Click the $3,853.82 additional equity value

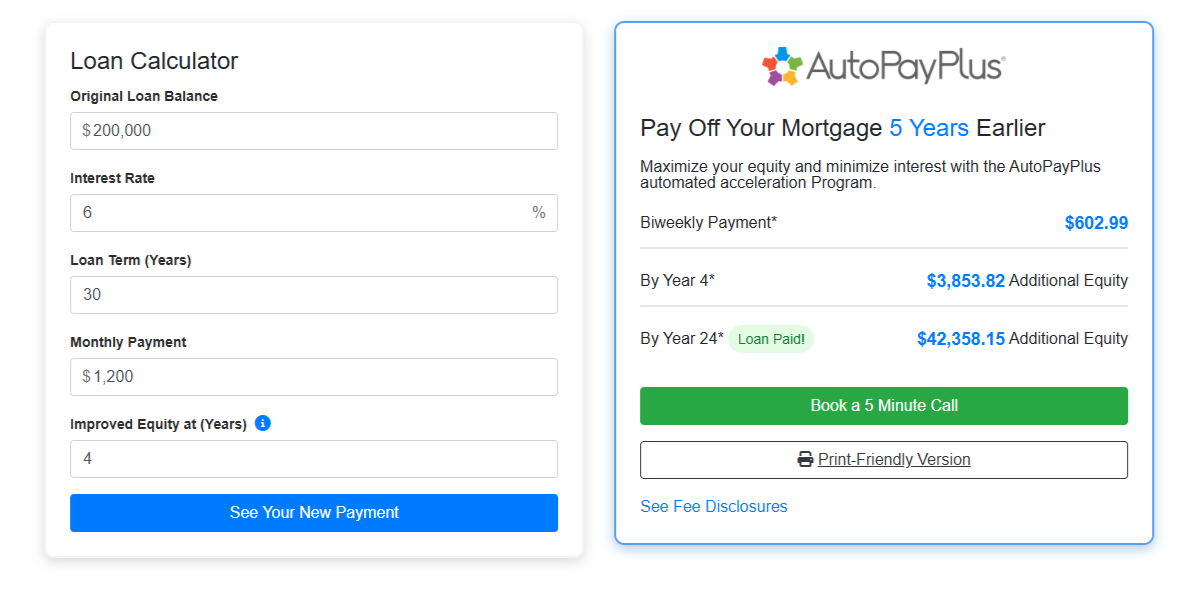[x=965, y=281]
